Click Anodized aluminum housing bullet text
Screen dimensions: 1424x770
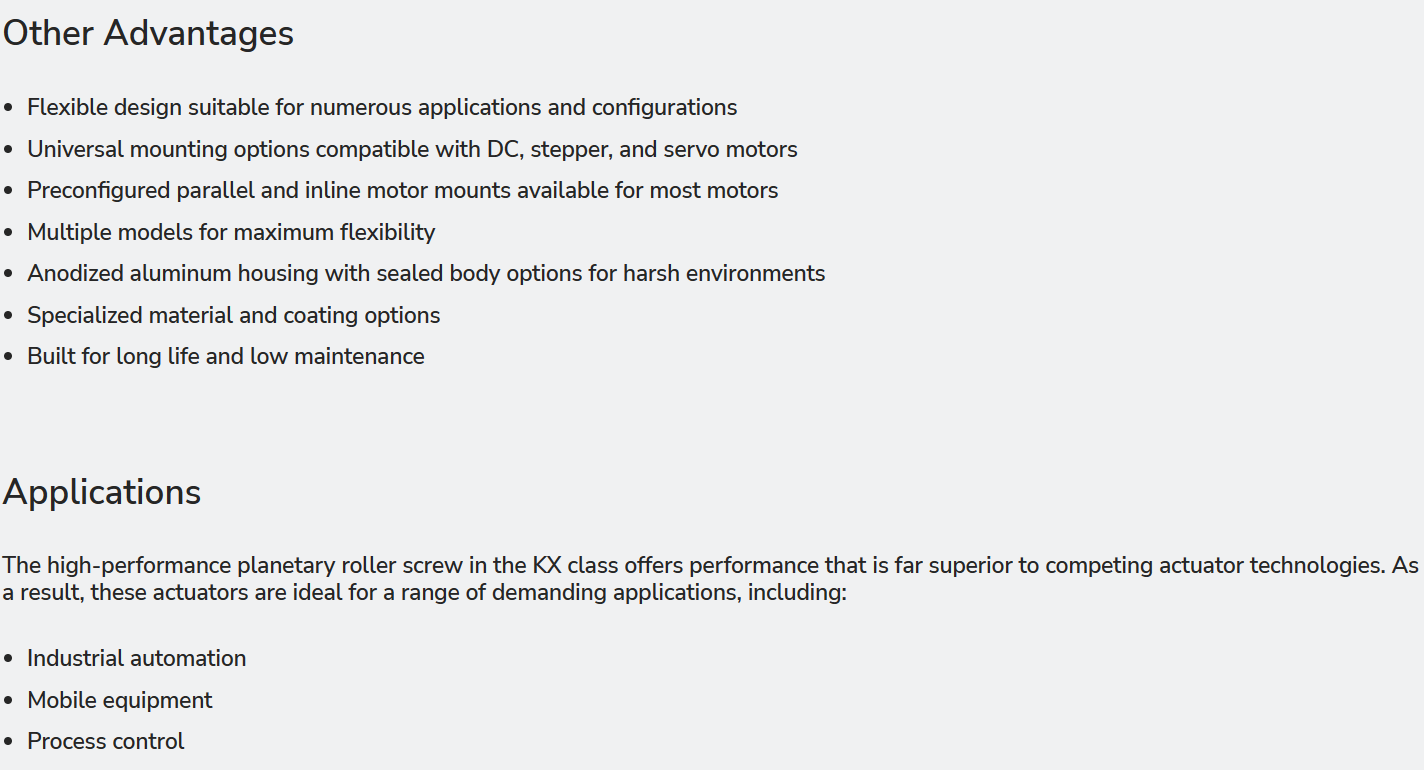point(426,273)
